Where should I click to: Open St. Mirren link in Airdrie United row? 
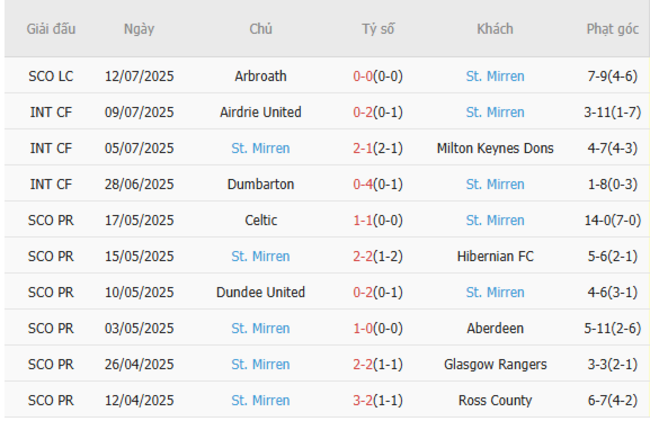495,112
